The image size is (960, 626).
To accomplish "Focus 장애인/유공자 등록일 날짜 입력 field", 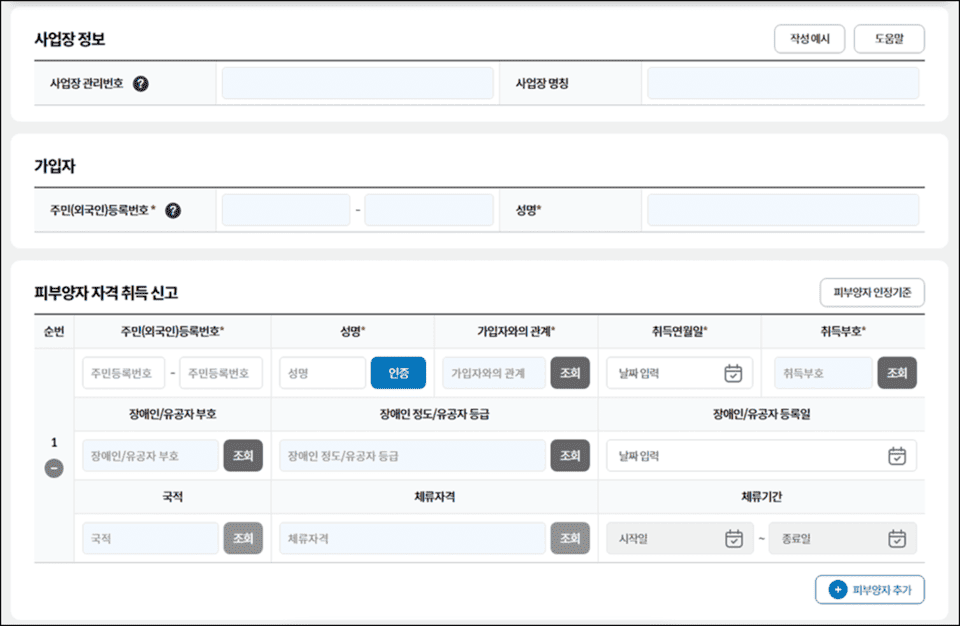I will coord(761,456).
